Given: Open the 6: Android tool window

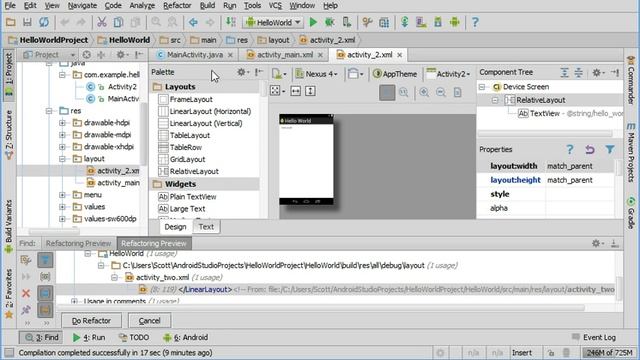Looking at the screenshot, I should click(x=186, y=338).
